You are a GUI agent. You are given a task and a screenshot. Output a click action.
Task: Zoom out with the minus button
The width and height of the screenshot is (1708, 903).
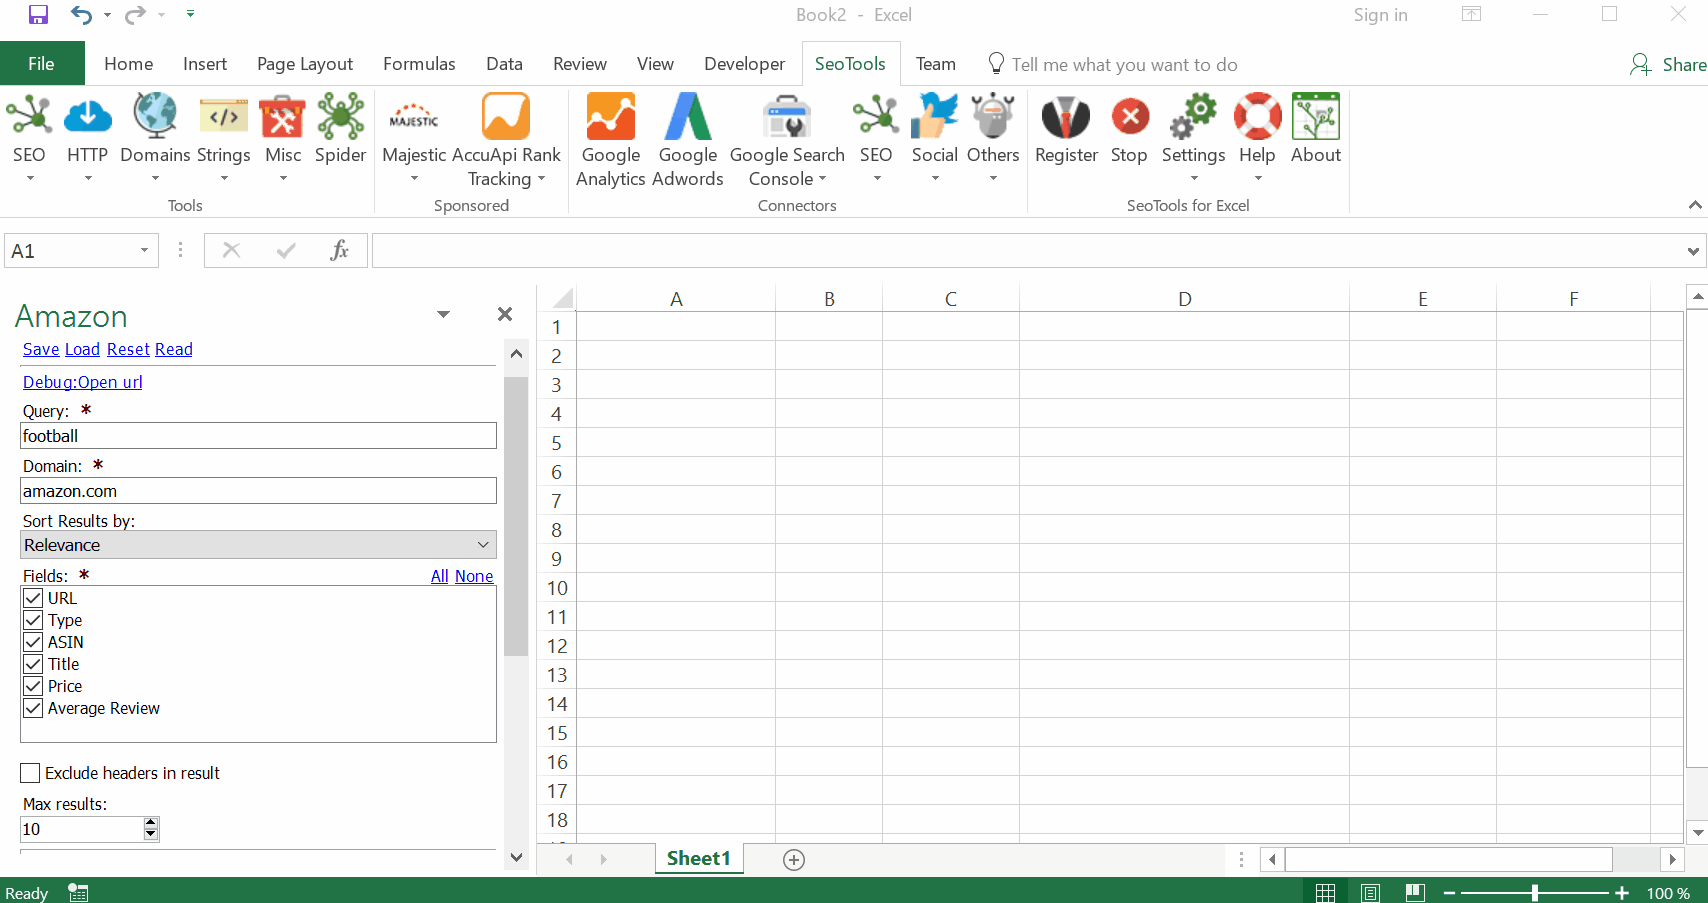click(x=1449, y=893)
